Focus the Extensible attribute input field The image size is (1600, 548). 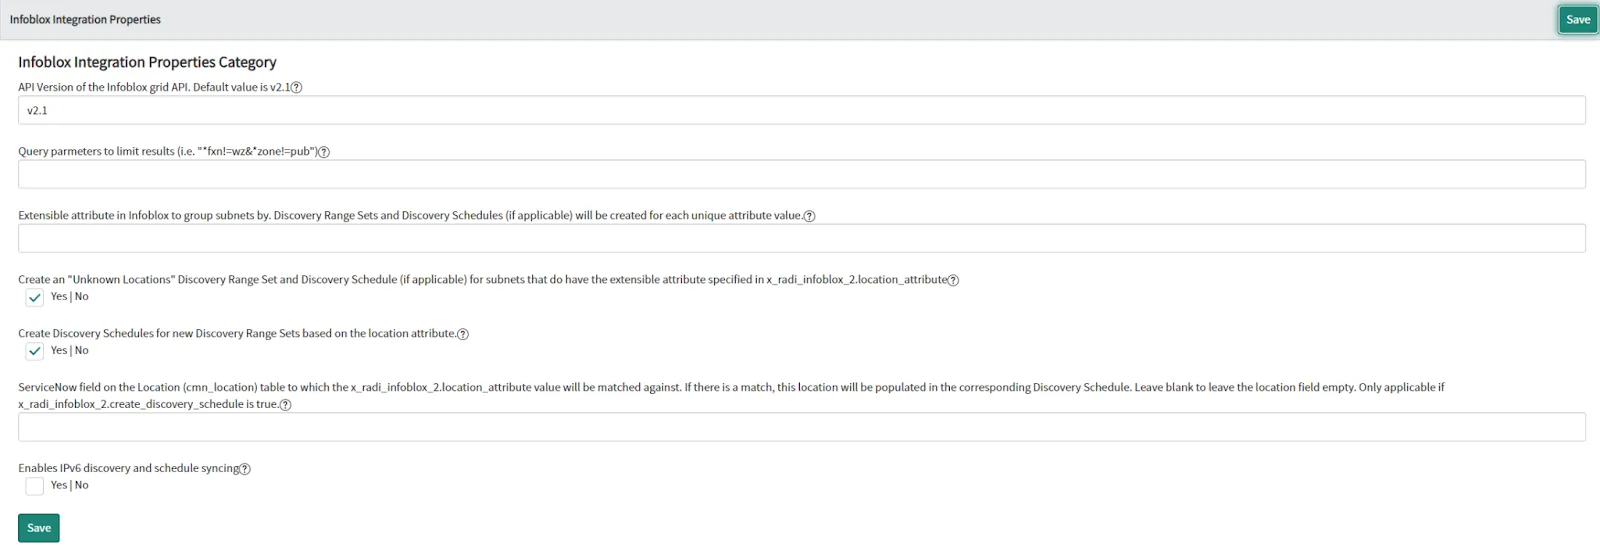click(x=802, y=238)
